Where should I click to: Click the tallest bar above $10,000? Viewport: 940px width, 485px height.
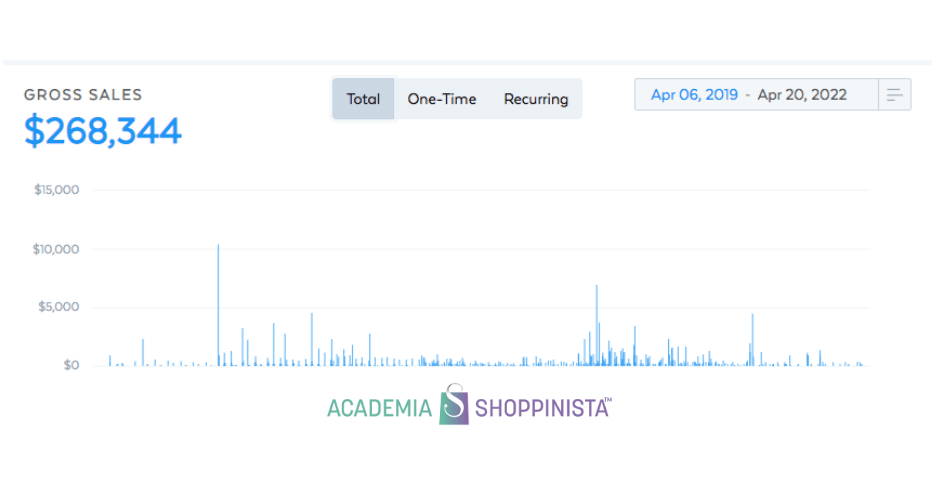218,305
